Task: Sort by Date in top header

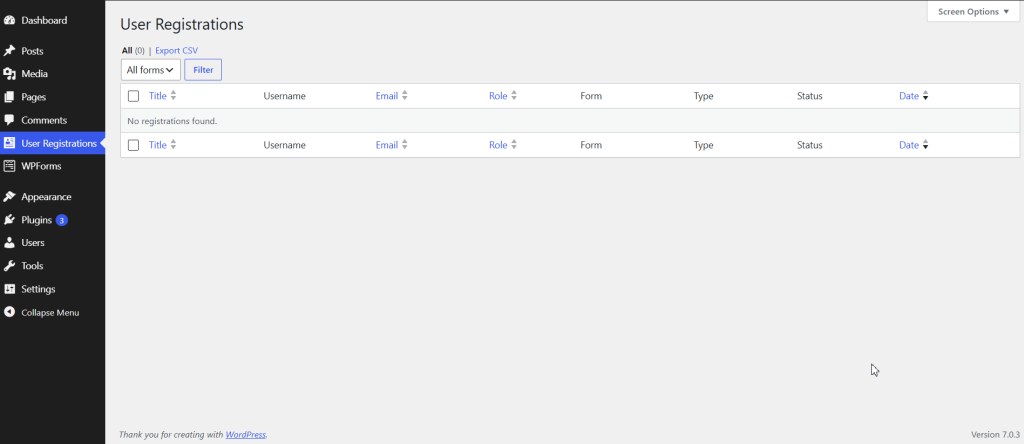Action: click(x=909, y=96)
